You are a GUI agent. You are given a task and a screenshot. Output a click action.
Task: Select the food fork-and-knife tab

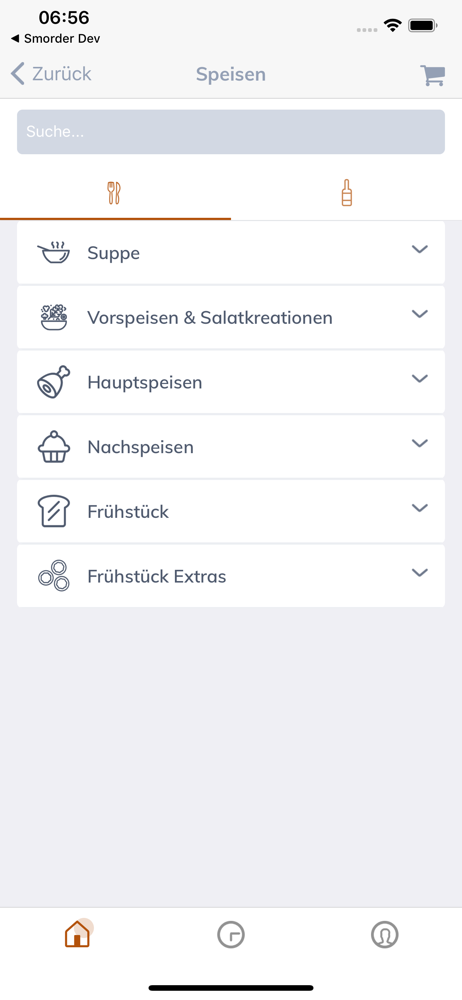click(x=116, y=193)
